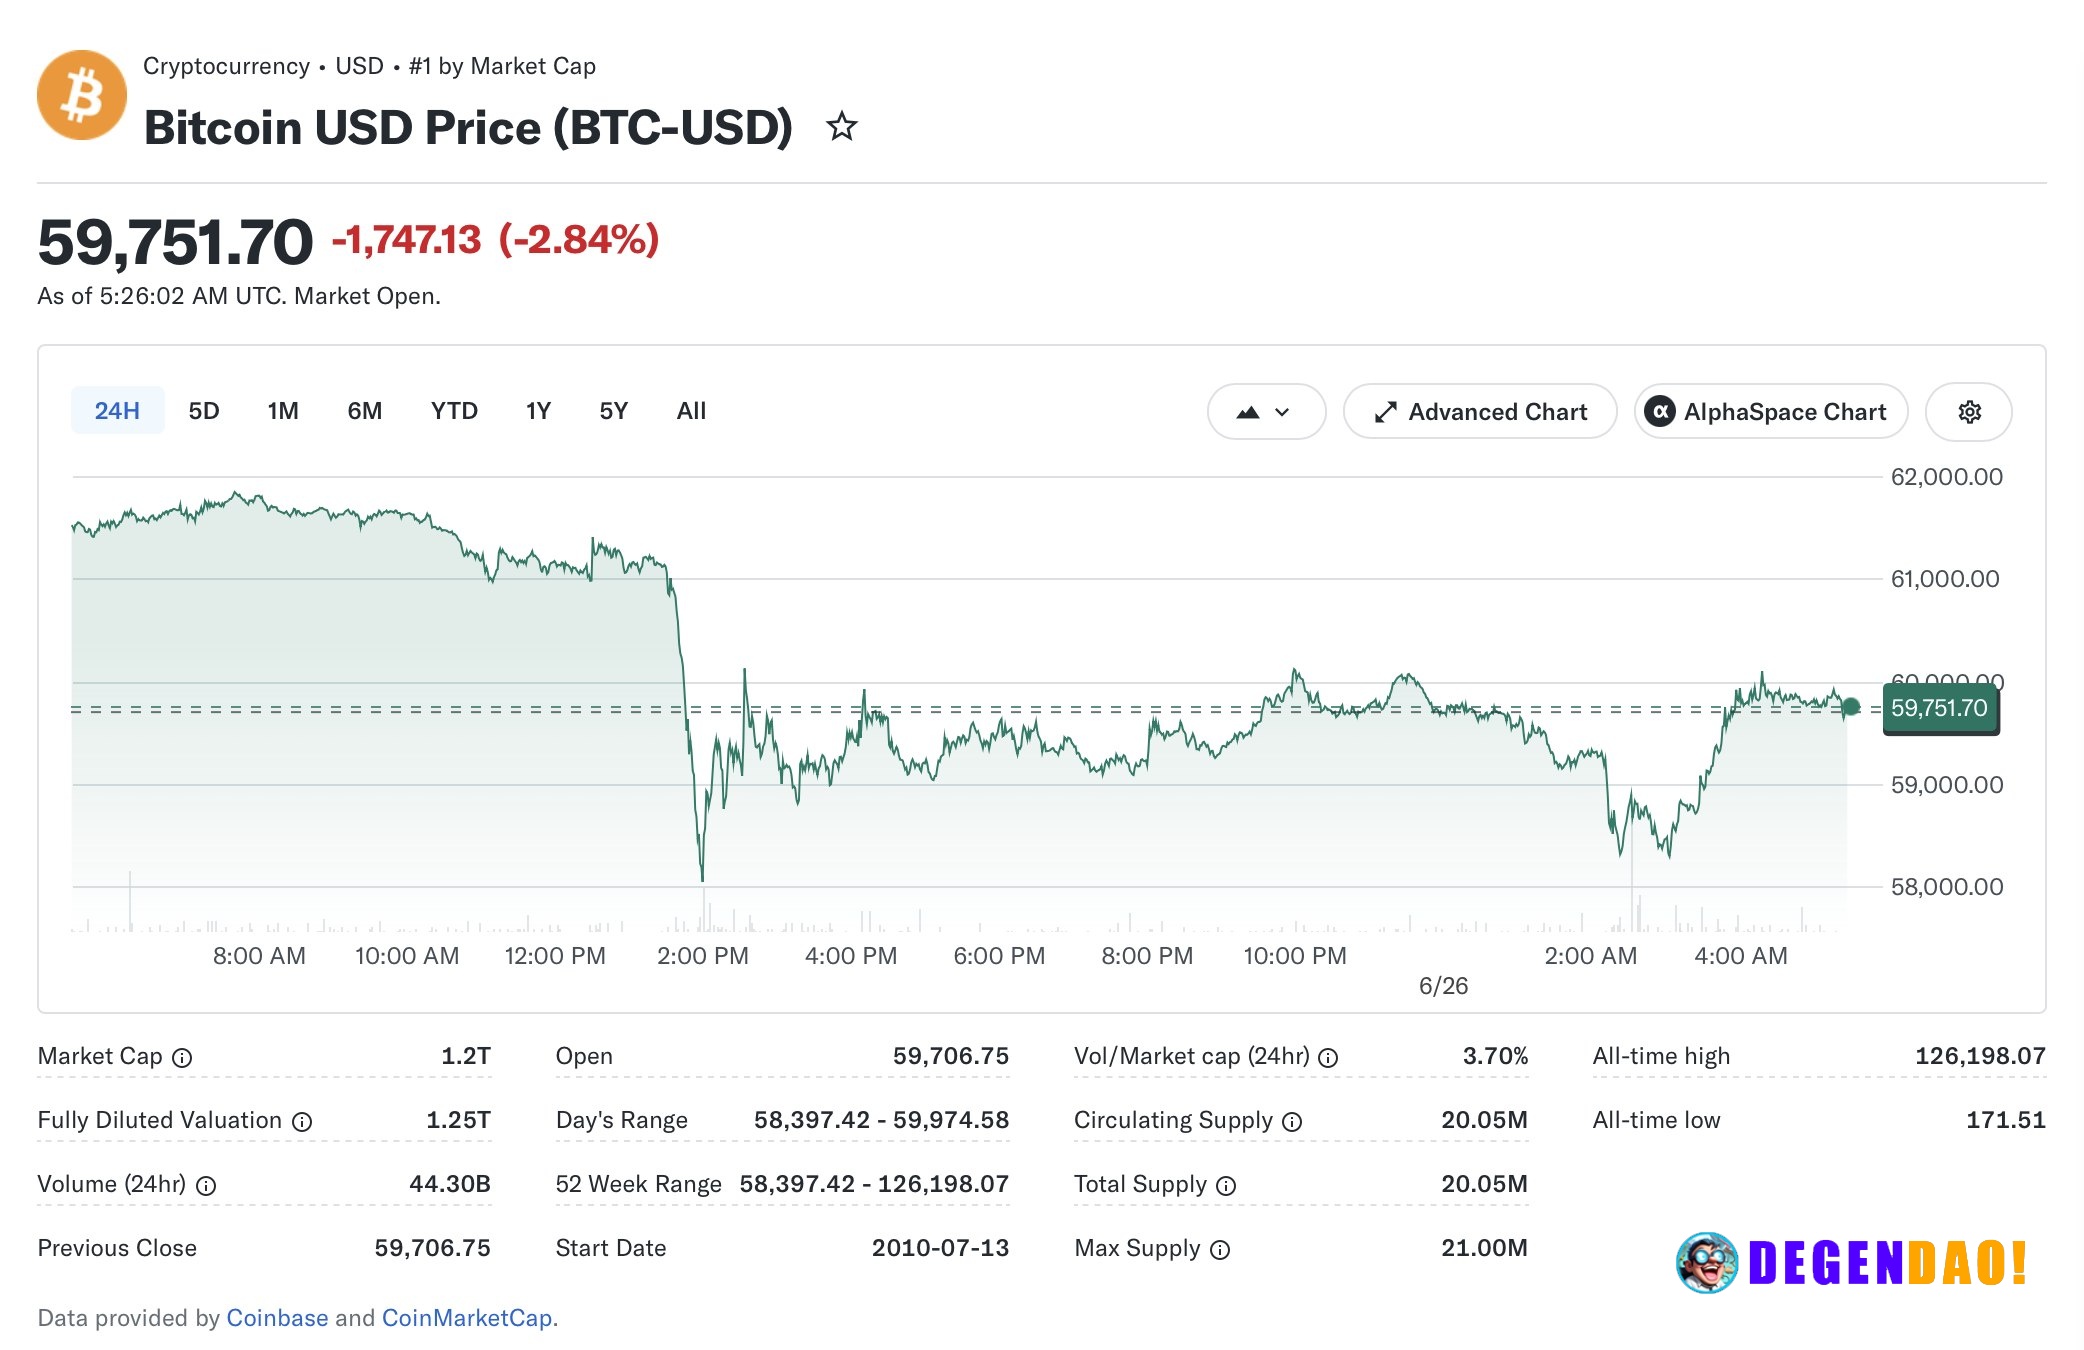Click the large price 59,751.70 heading
The image size is (2084, 1350).
pyautogui.click(x=175, y=242)
